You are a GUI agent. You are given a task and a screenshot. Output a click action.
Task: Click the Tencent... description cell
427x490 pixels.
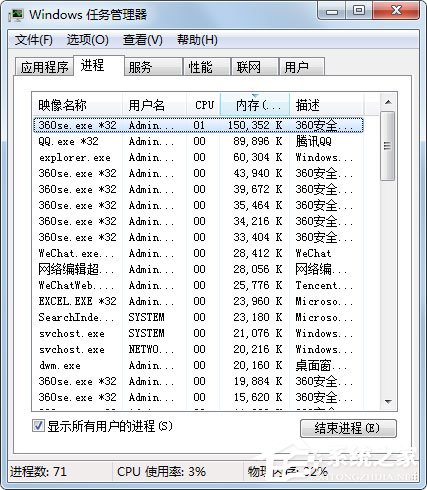click(324, 285)
